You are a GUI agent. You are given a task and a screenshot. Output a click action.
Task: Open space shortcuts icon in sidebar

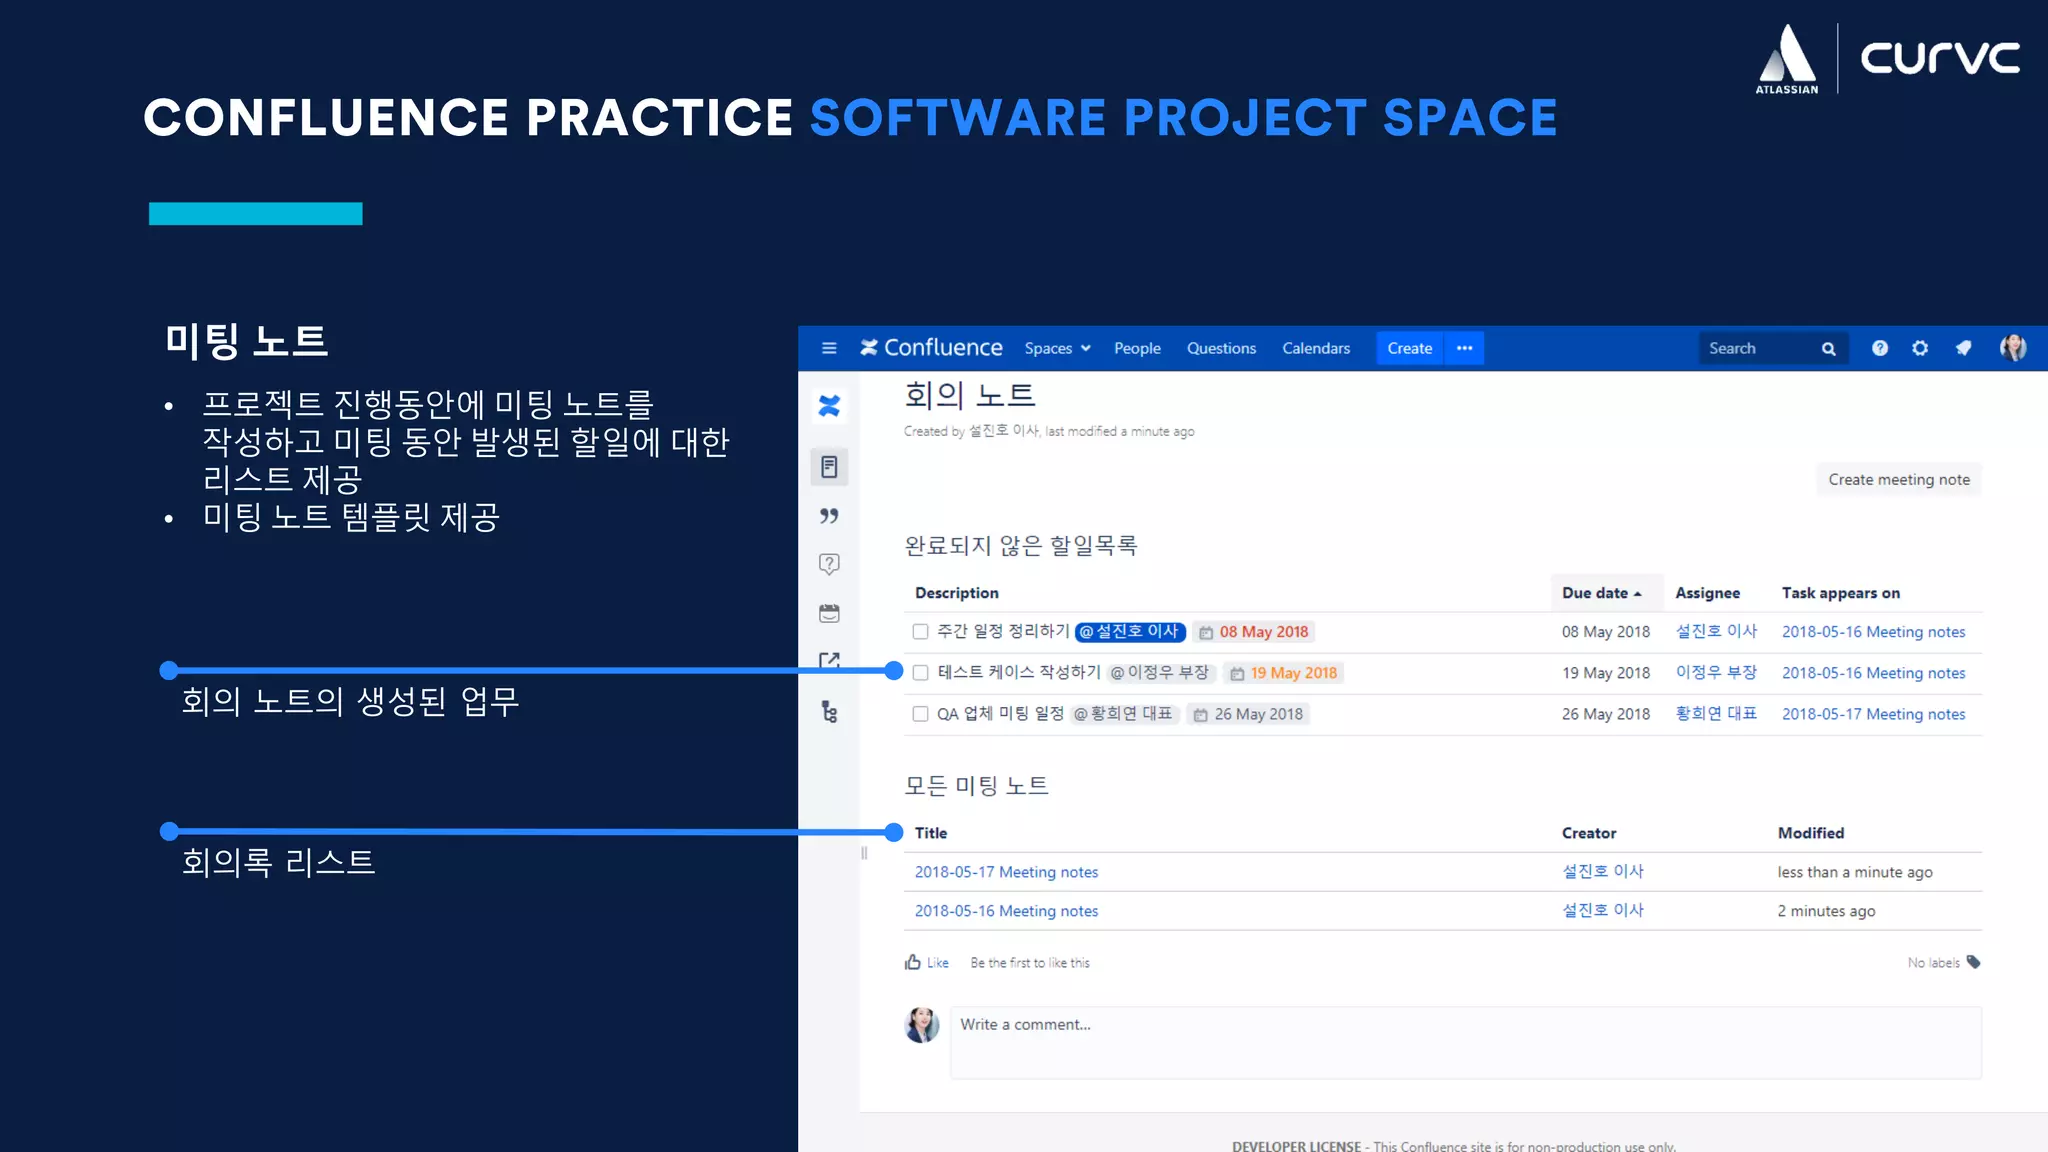(829, 661)
